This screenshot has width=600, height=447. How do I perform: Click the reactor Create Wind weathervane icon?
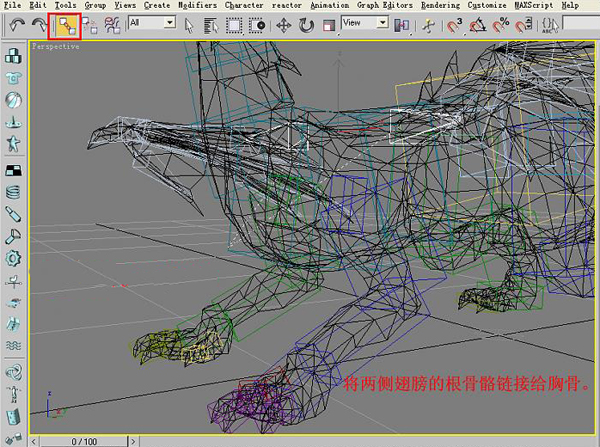(x=13, y=281)
